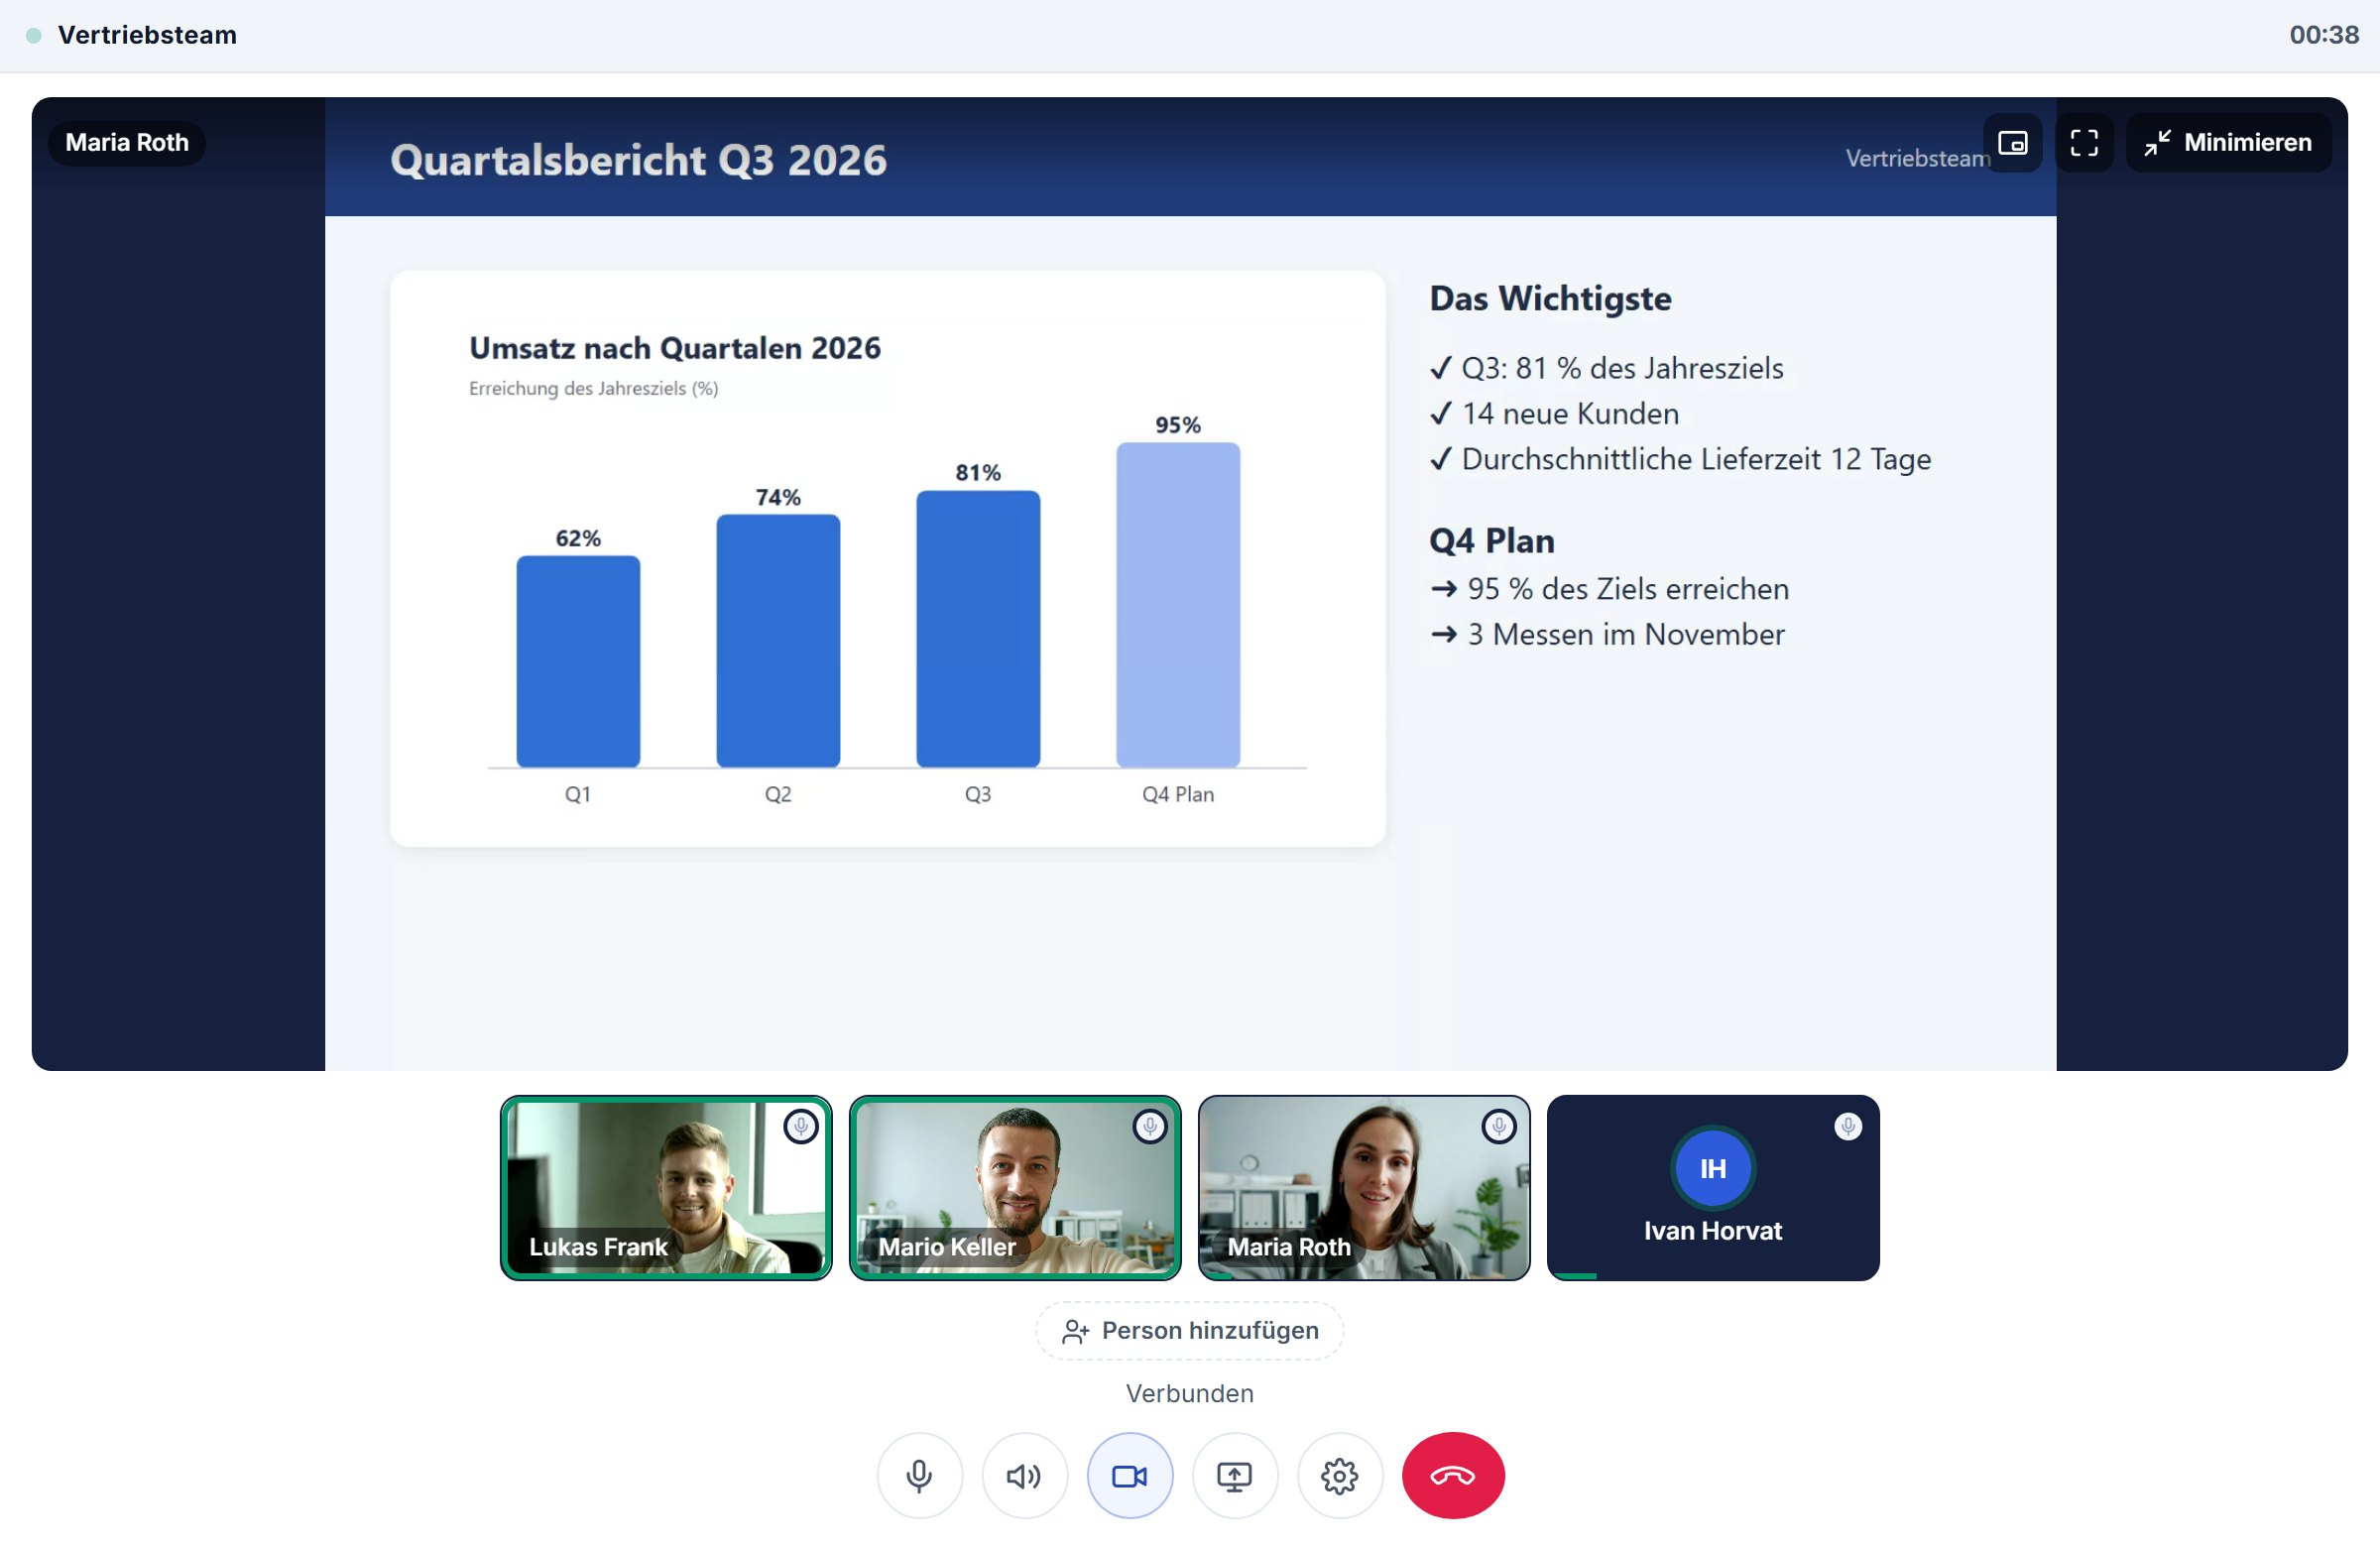Click microphone indicator on Mario Keller tile
The height and width of the screenshot is (1547, 2380).
point(1150,1126)
